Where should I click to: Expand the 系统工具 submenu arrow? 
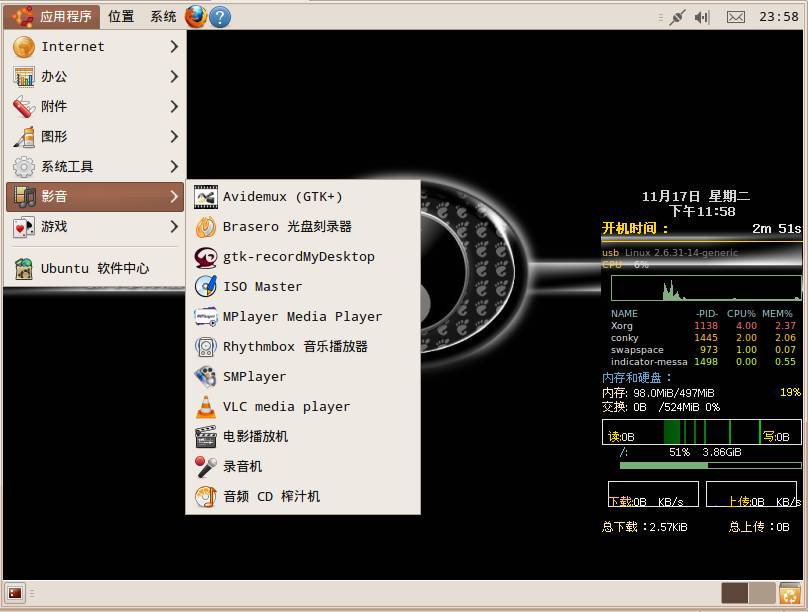click(174, 166)
